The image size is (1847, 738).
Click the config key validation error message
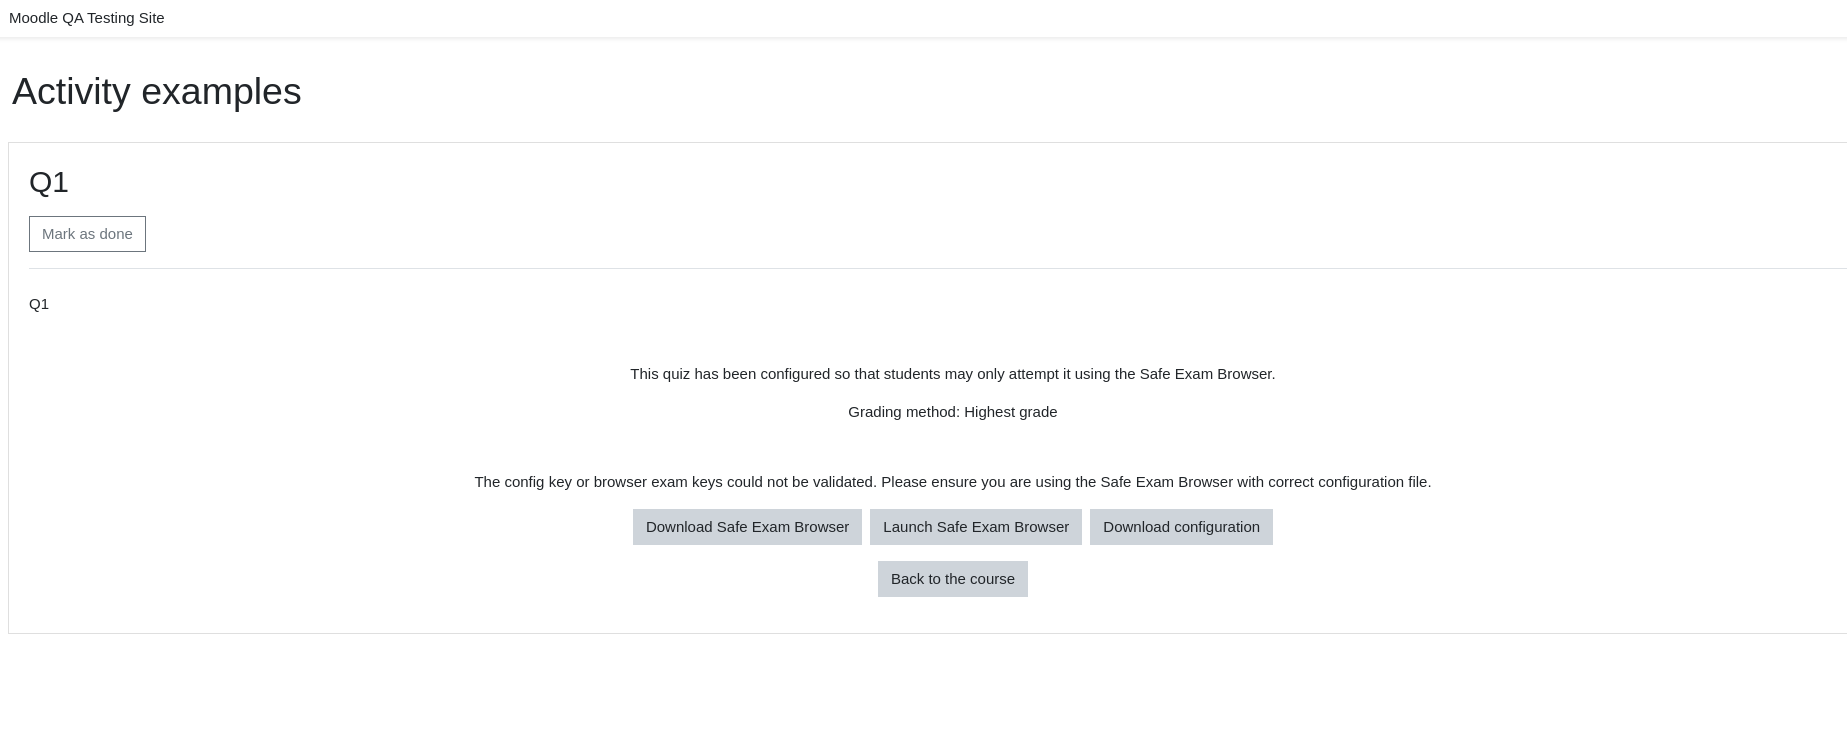[x=953, y=482]
